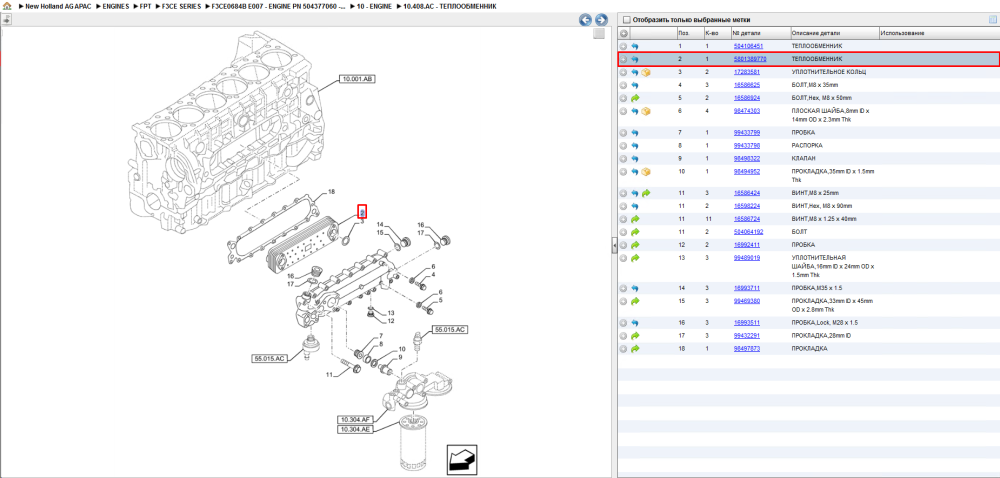This screenshot has height=478, width=1000.
Task: Toggle the selection circle for row 99432291
Action: click(624, 336)
